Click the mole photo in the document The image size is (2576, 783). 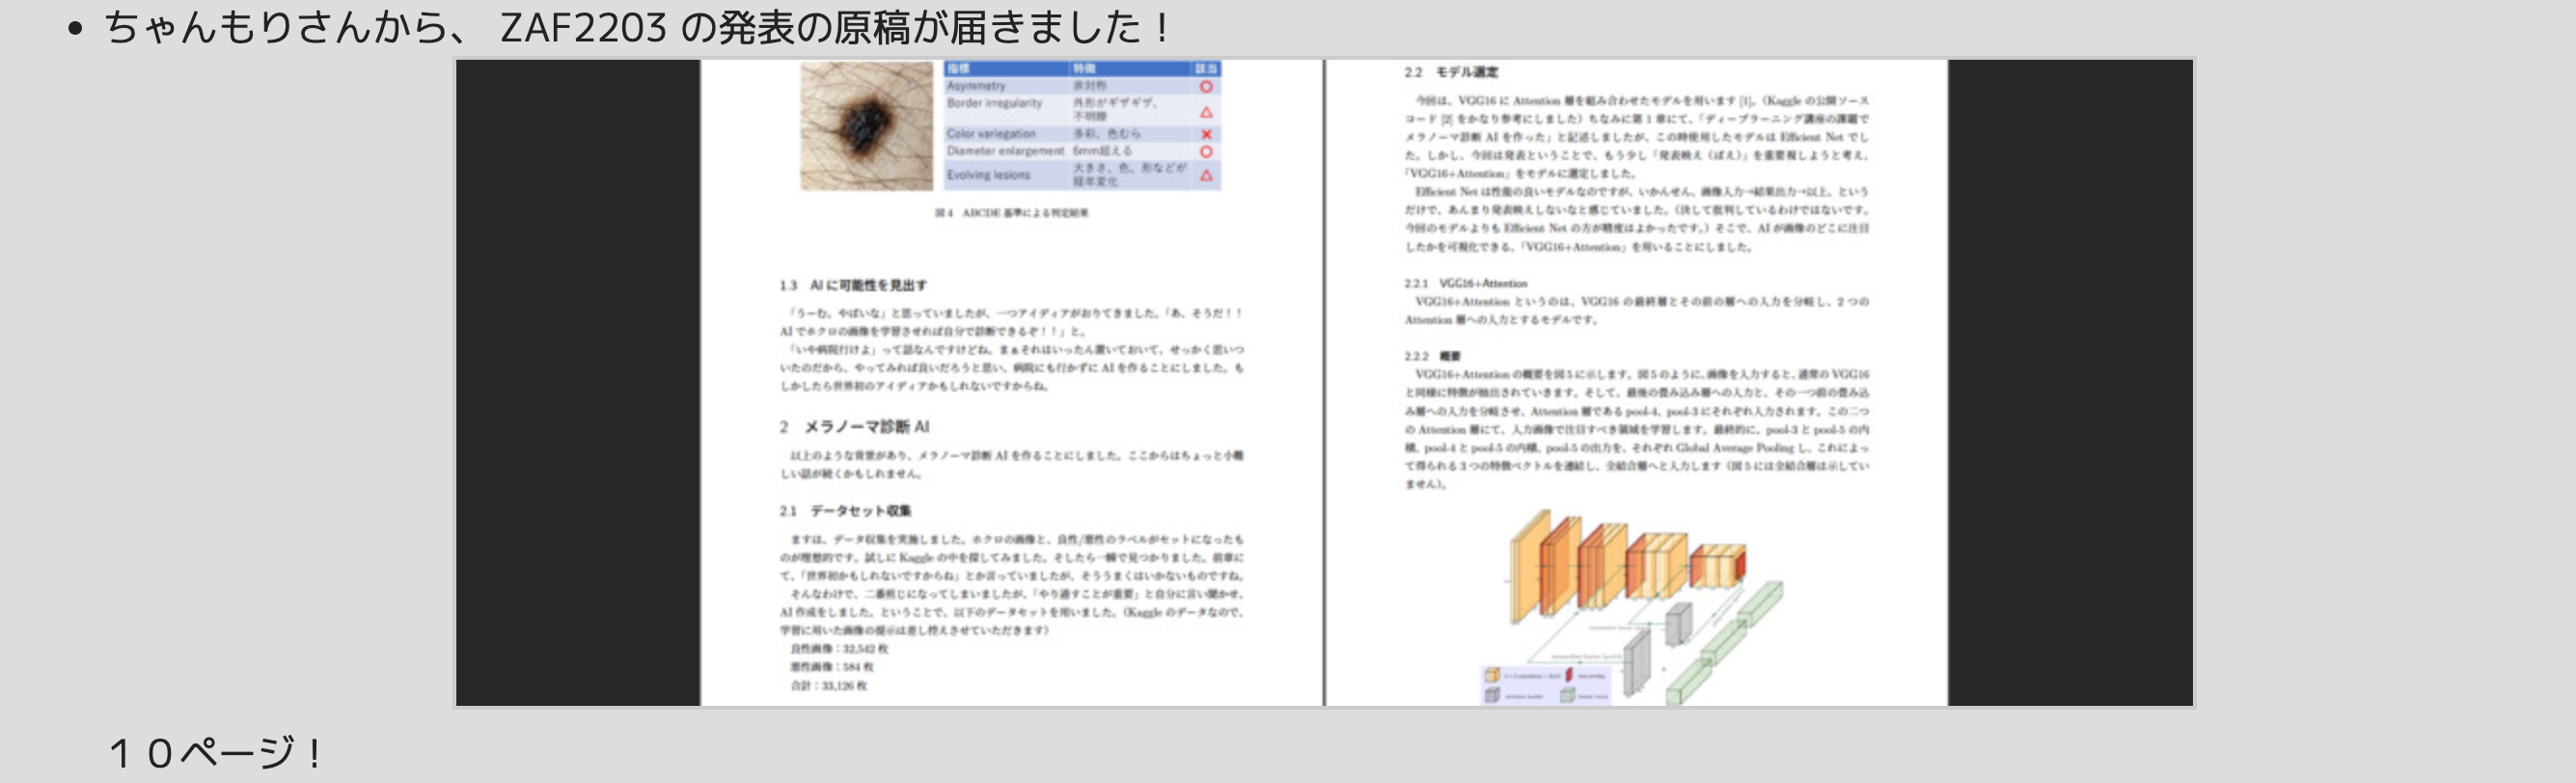(866, 125)
